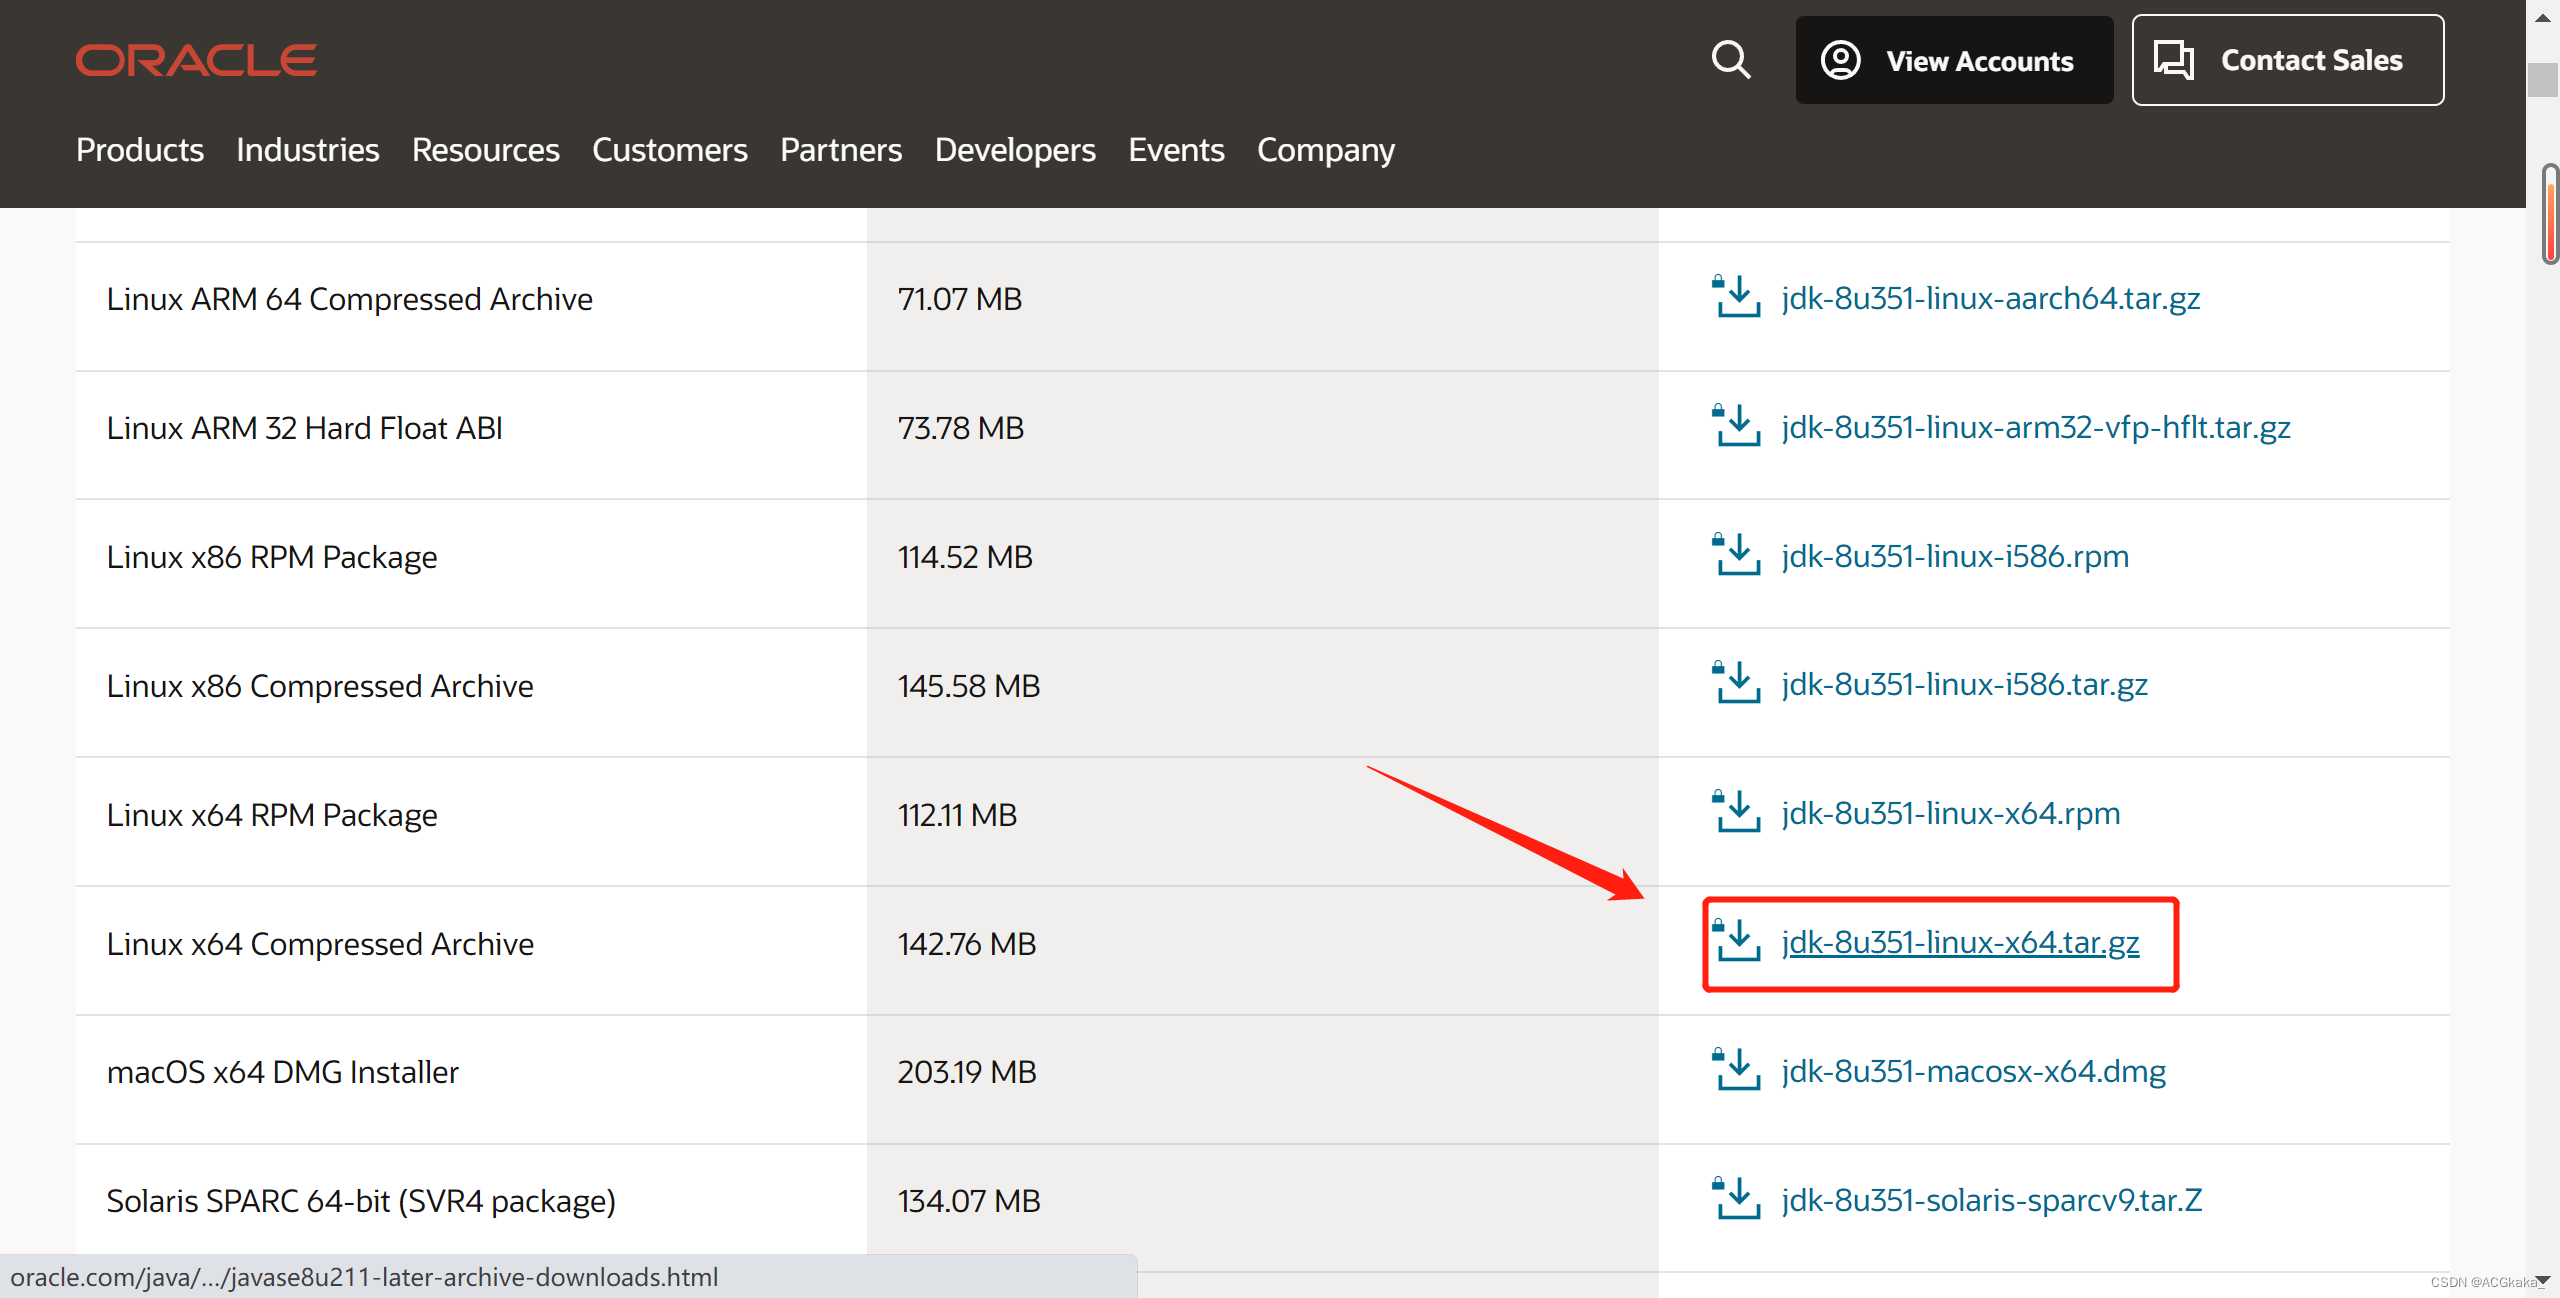Click the browser scrollbar down arrow
This screenshot has width=2560, height=1298.
pyautogui.click(x=2543, y=1281)
